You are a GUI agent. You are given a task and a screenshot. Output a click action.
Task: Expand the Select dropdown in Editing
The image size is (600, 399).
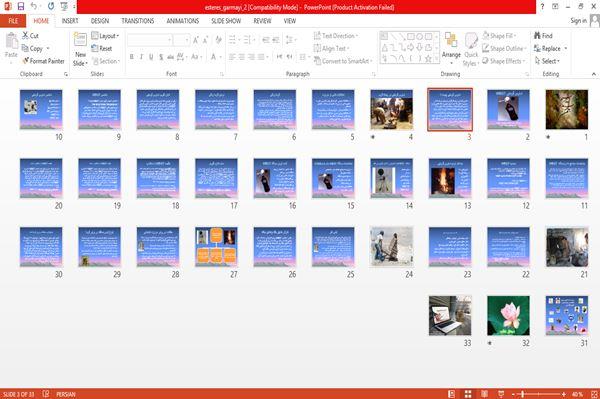[x=547, y=61]
